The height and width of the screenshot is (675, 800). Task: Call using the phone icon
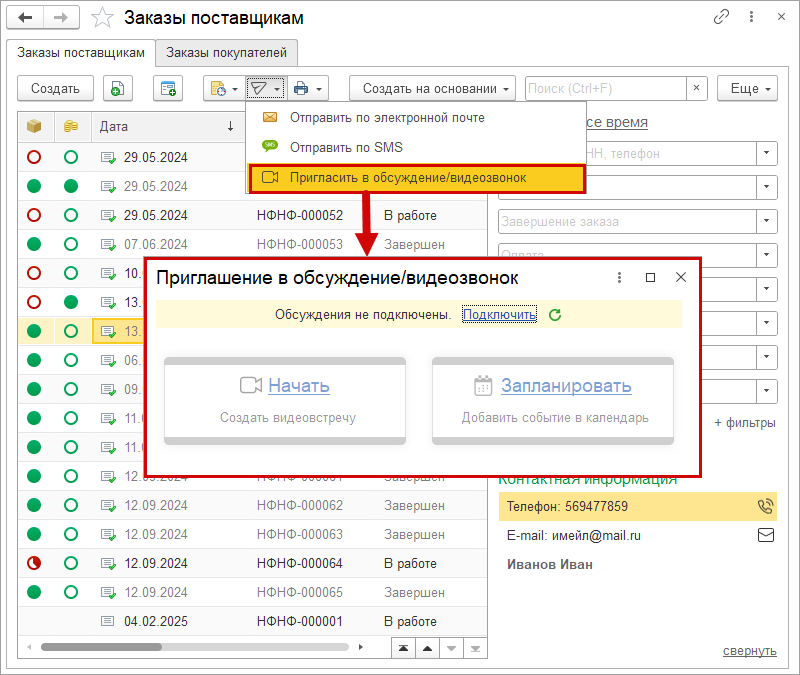[765, 506]
